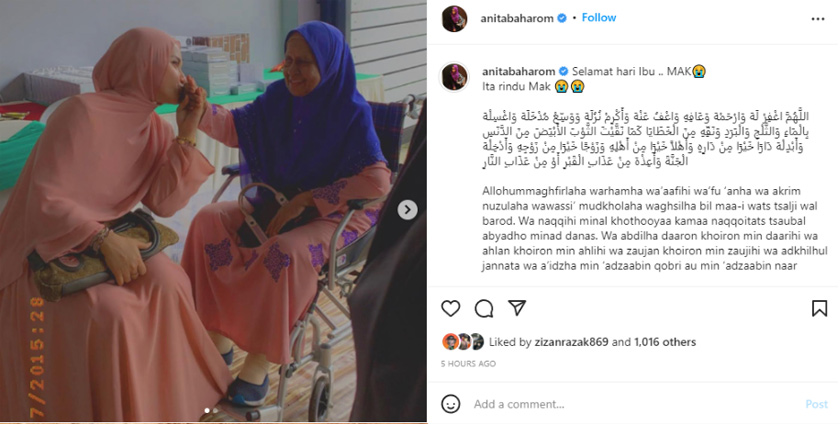The image size is (840, 424).
Task: Open more options three-dot menu
Action: (x=818, y=19)
